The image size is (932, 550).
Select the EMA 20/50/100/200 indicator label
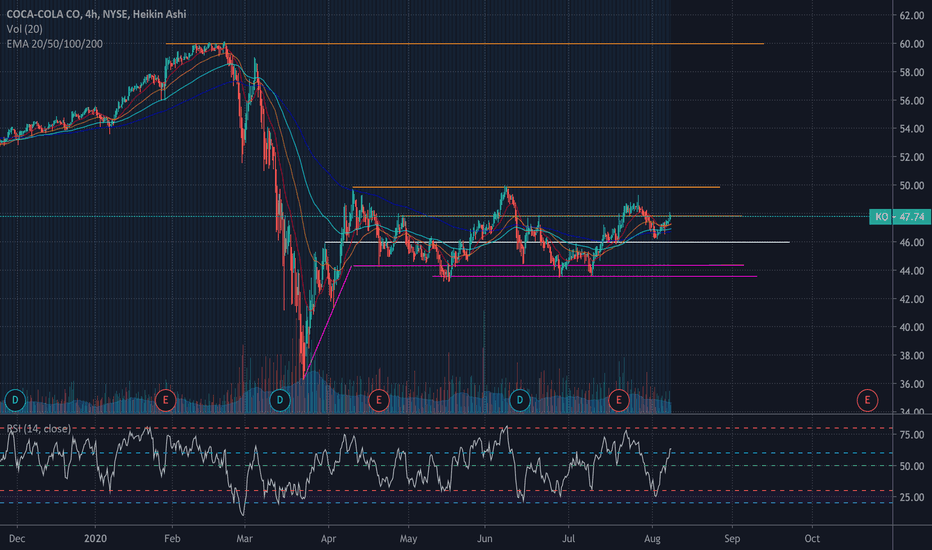pyautogui.click(x=55, y=44)
